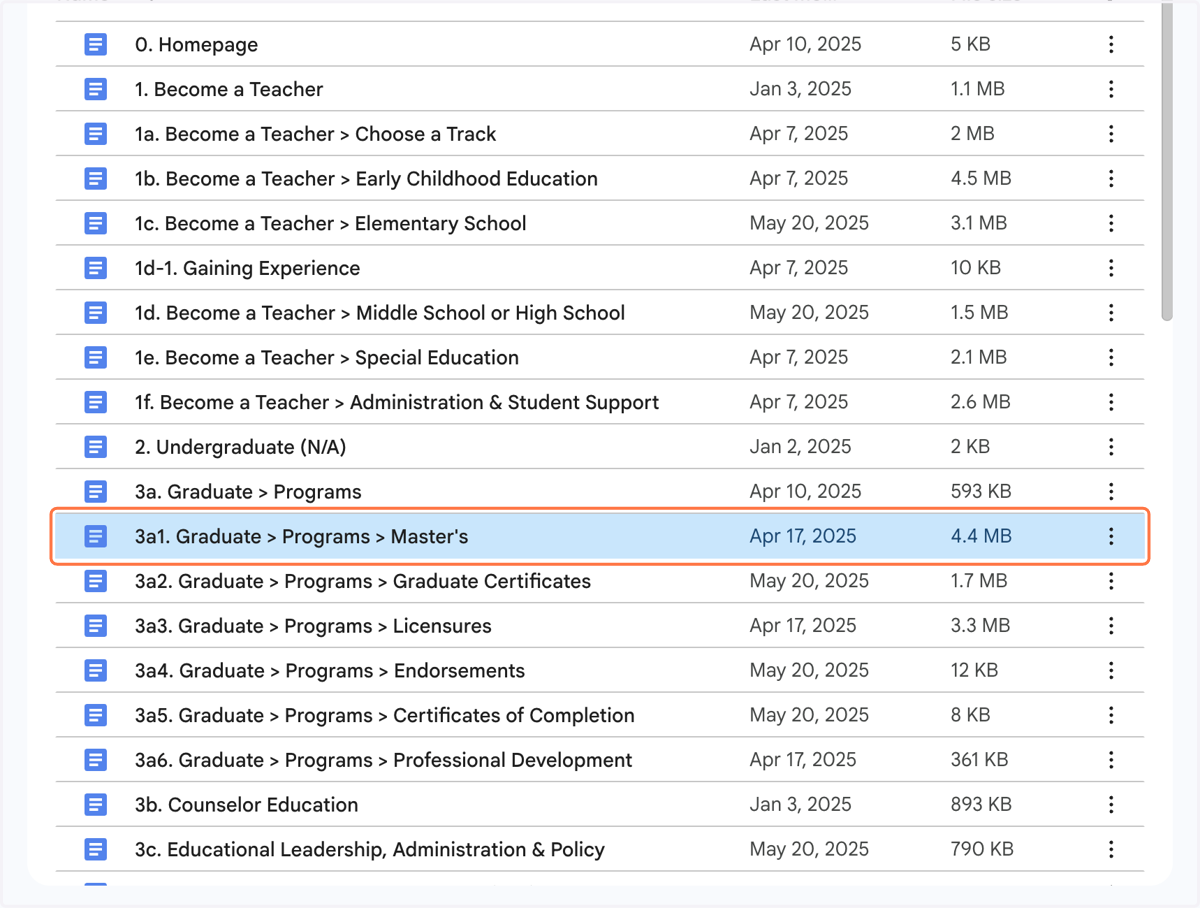This screenshot has height=908, width=1200.
Task: Click the three-dot menu on the highlighted Master's row
Action: click(1111, 537)
